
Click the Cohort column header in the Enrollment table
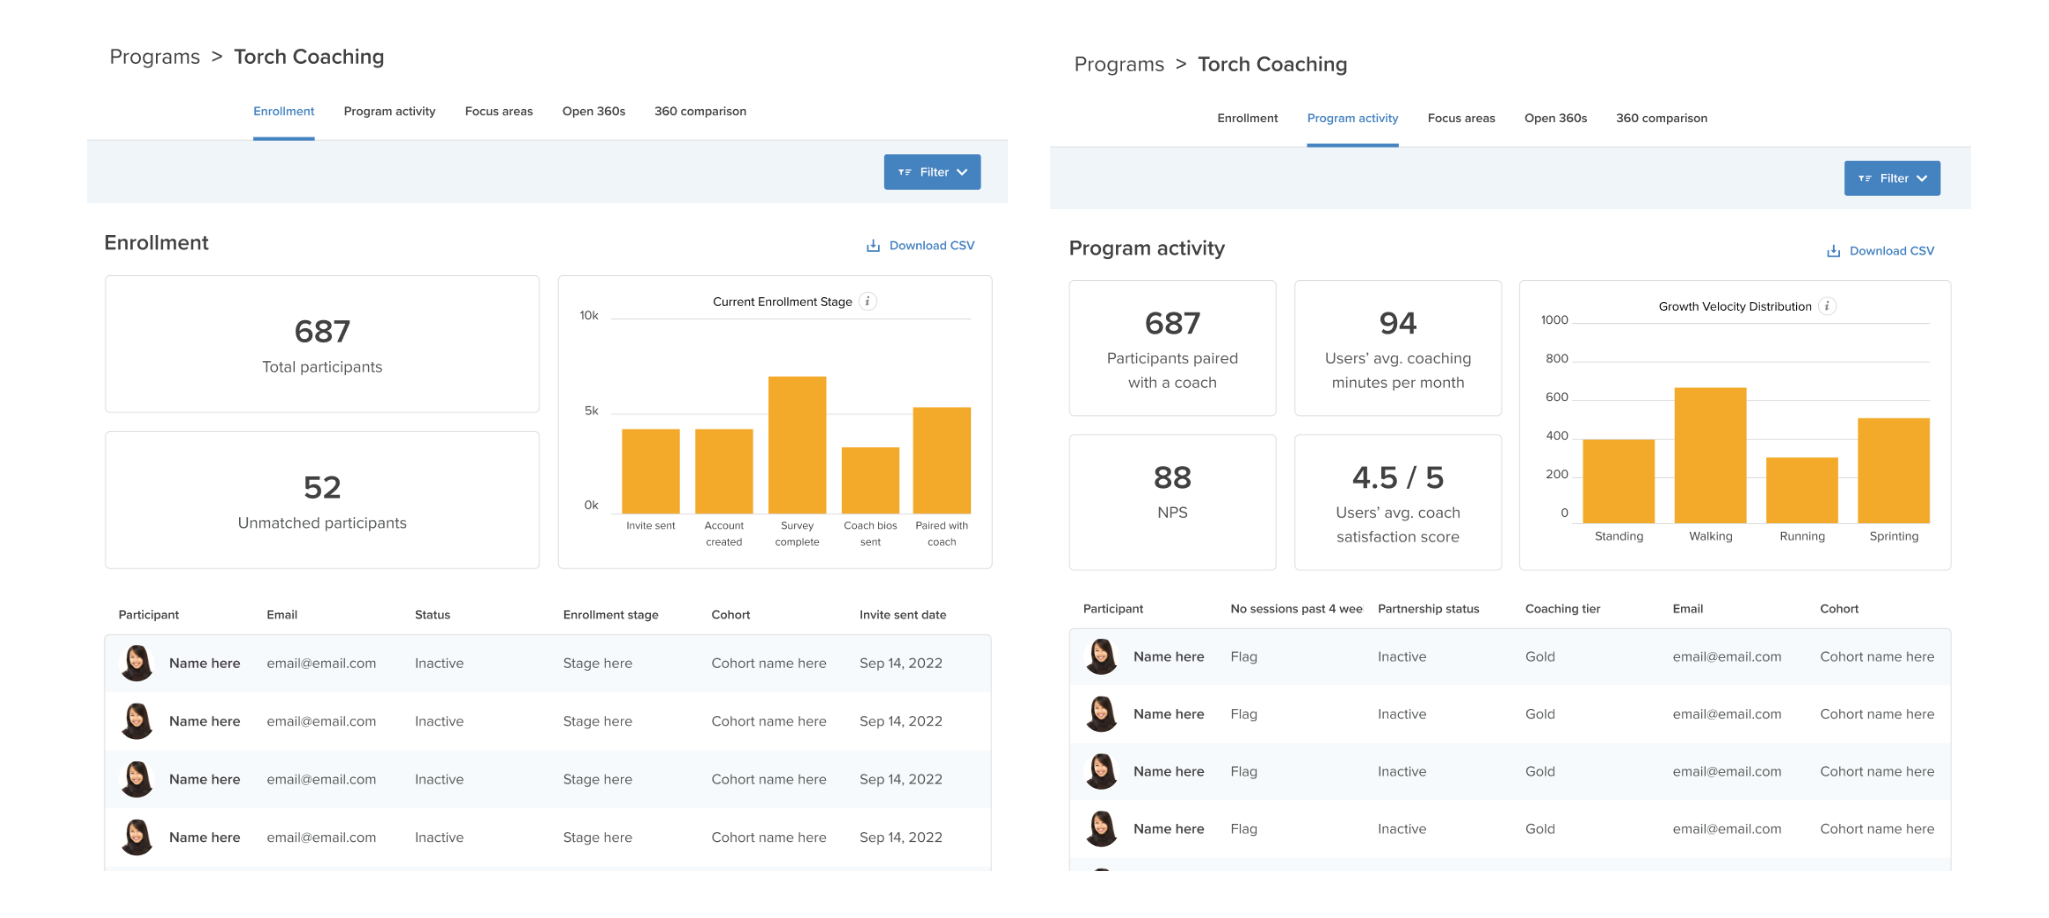[731, 615]
